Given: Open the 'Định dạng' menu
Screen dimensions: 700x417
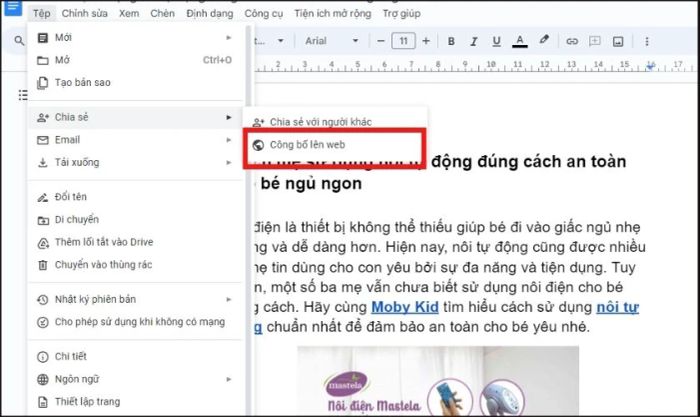Looking at the screenshot, I should 209,13.
